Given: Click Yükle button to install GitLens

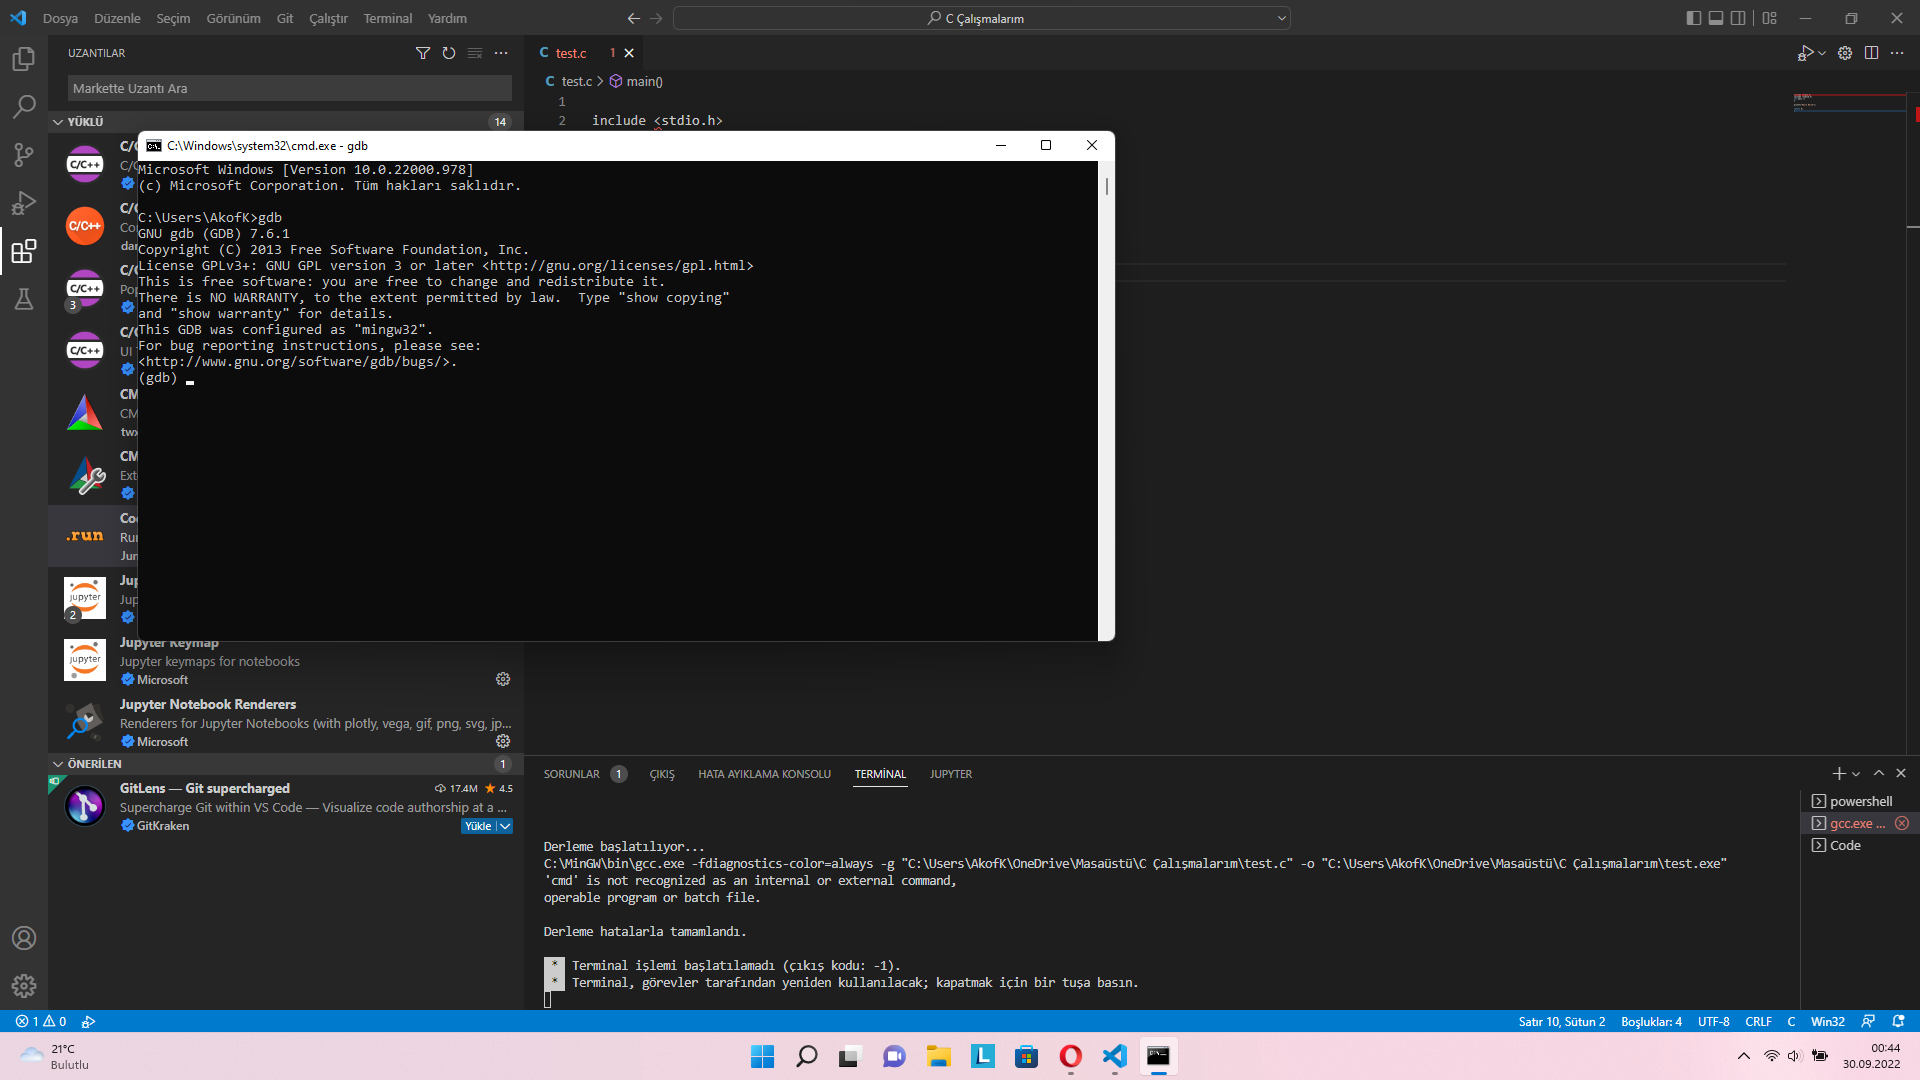Looking at the screenshot, I should click(x=478, y=826).
